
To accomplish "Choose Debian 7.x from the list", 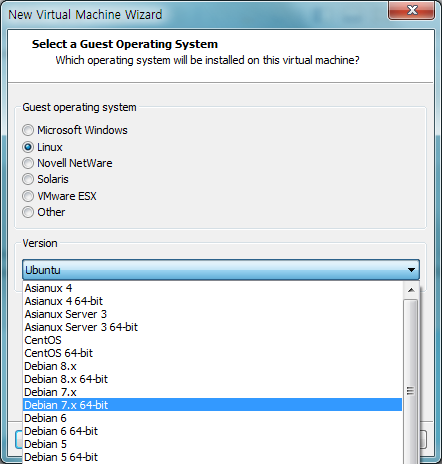I will 212,392.
